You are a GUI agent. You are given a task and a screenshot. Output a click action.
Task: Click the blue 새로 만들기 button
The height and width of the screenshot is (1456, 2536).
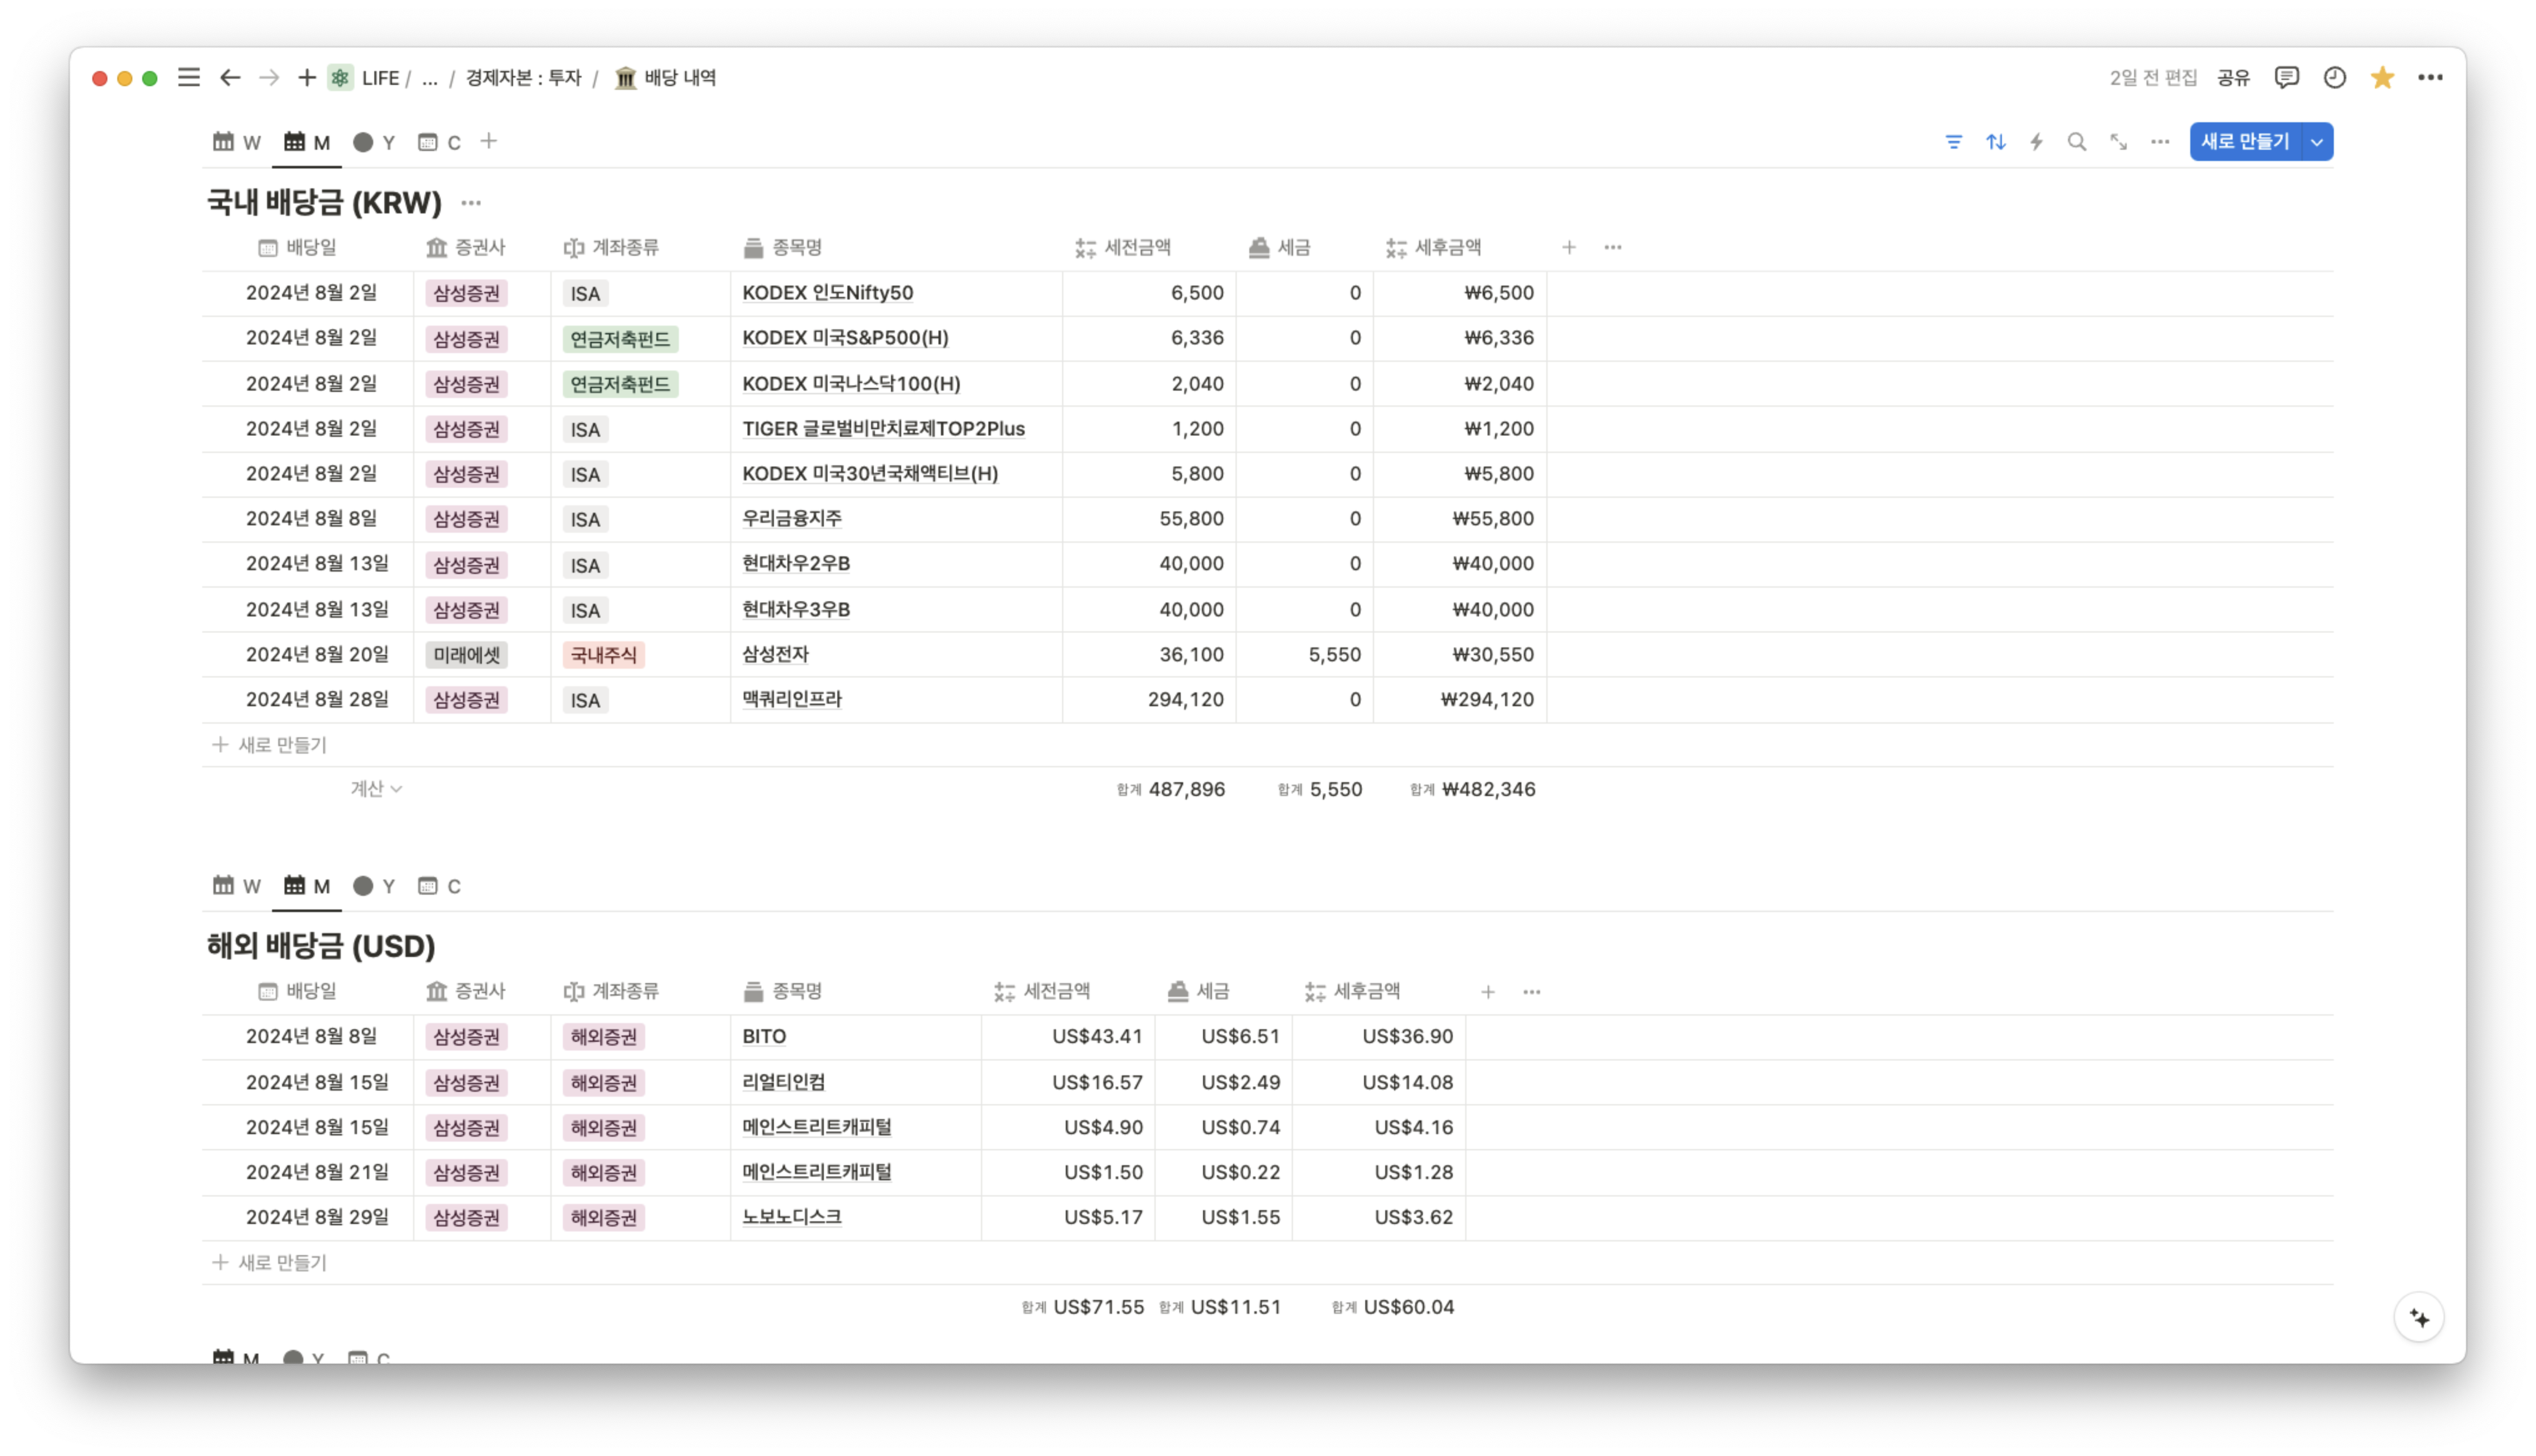click(x=2244, y=142)
